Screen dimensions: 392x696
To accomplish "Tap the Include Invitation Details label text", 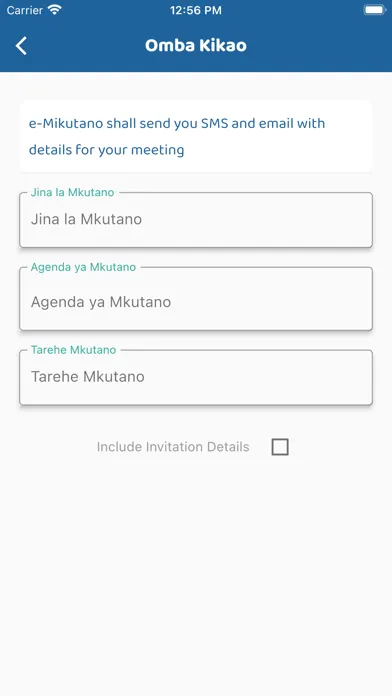I will click(x=173, y=447).
